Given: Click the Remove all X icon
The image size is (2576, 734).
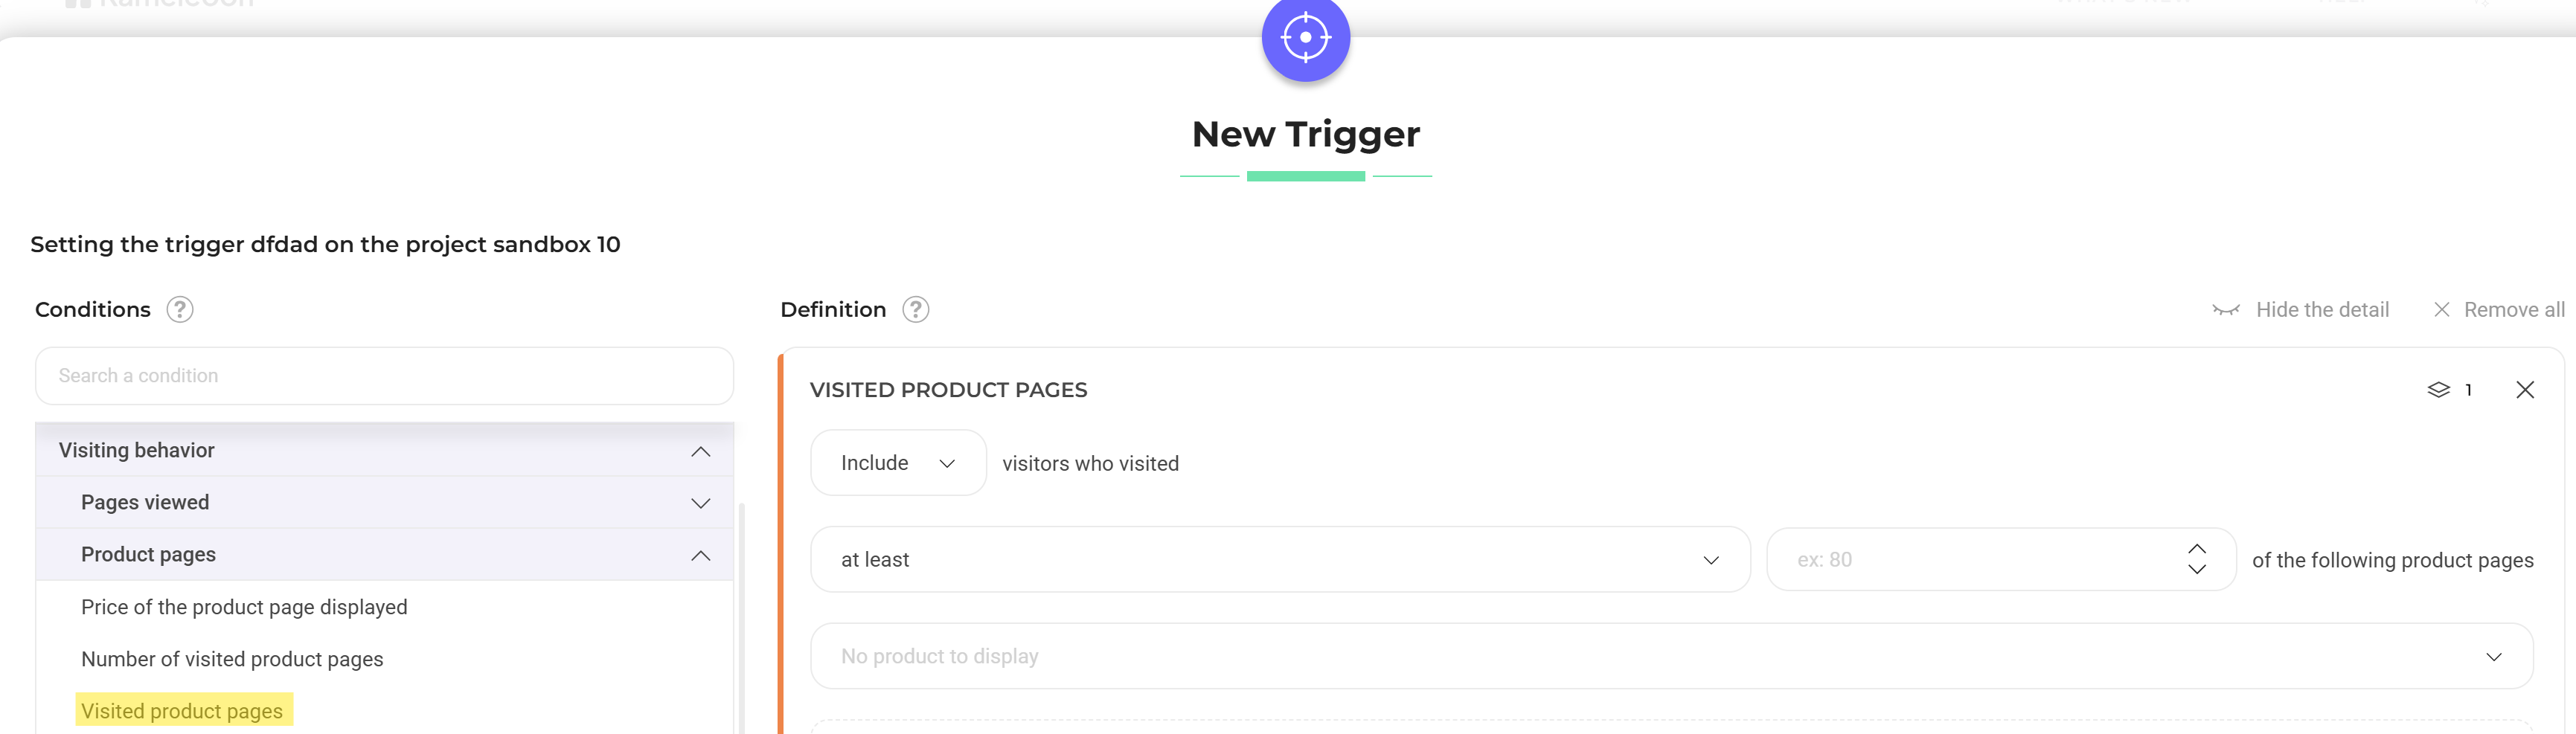Looking at the screenshot, I should click(x=2441, y=310).
